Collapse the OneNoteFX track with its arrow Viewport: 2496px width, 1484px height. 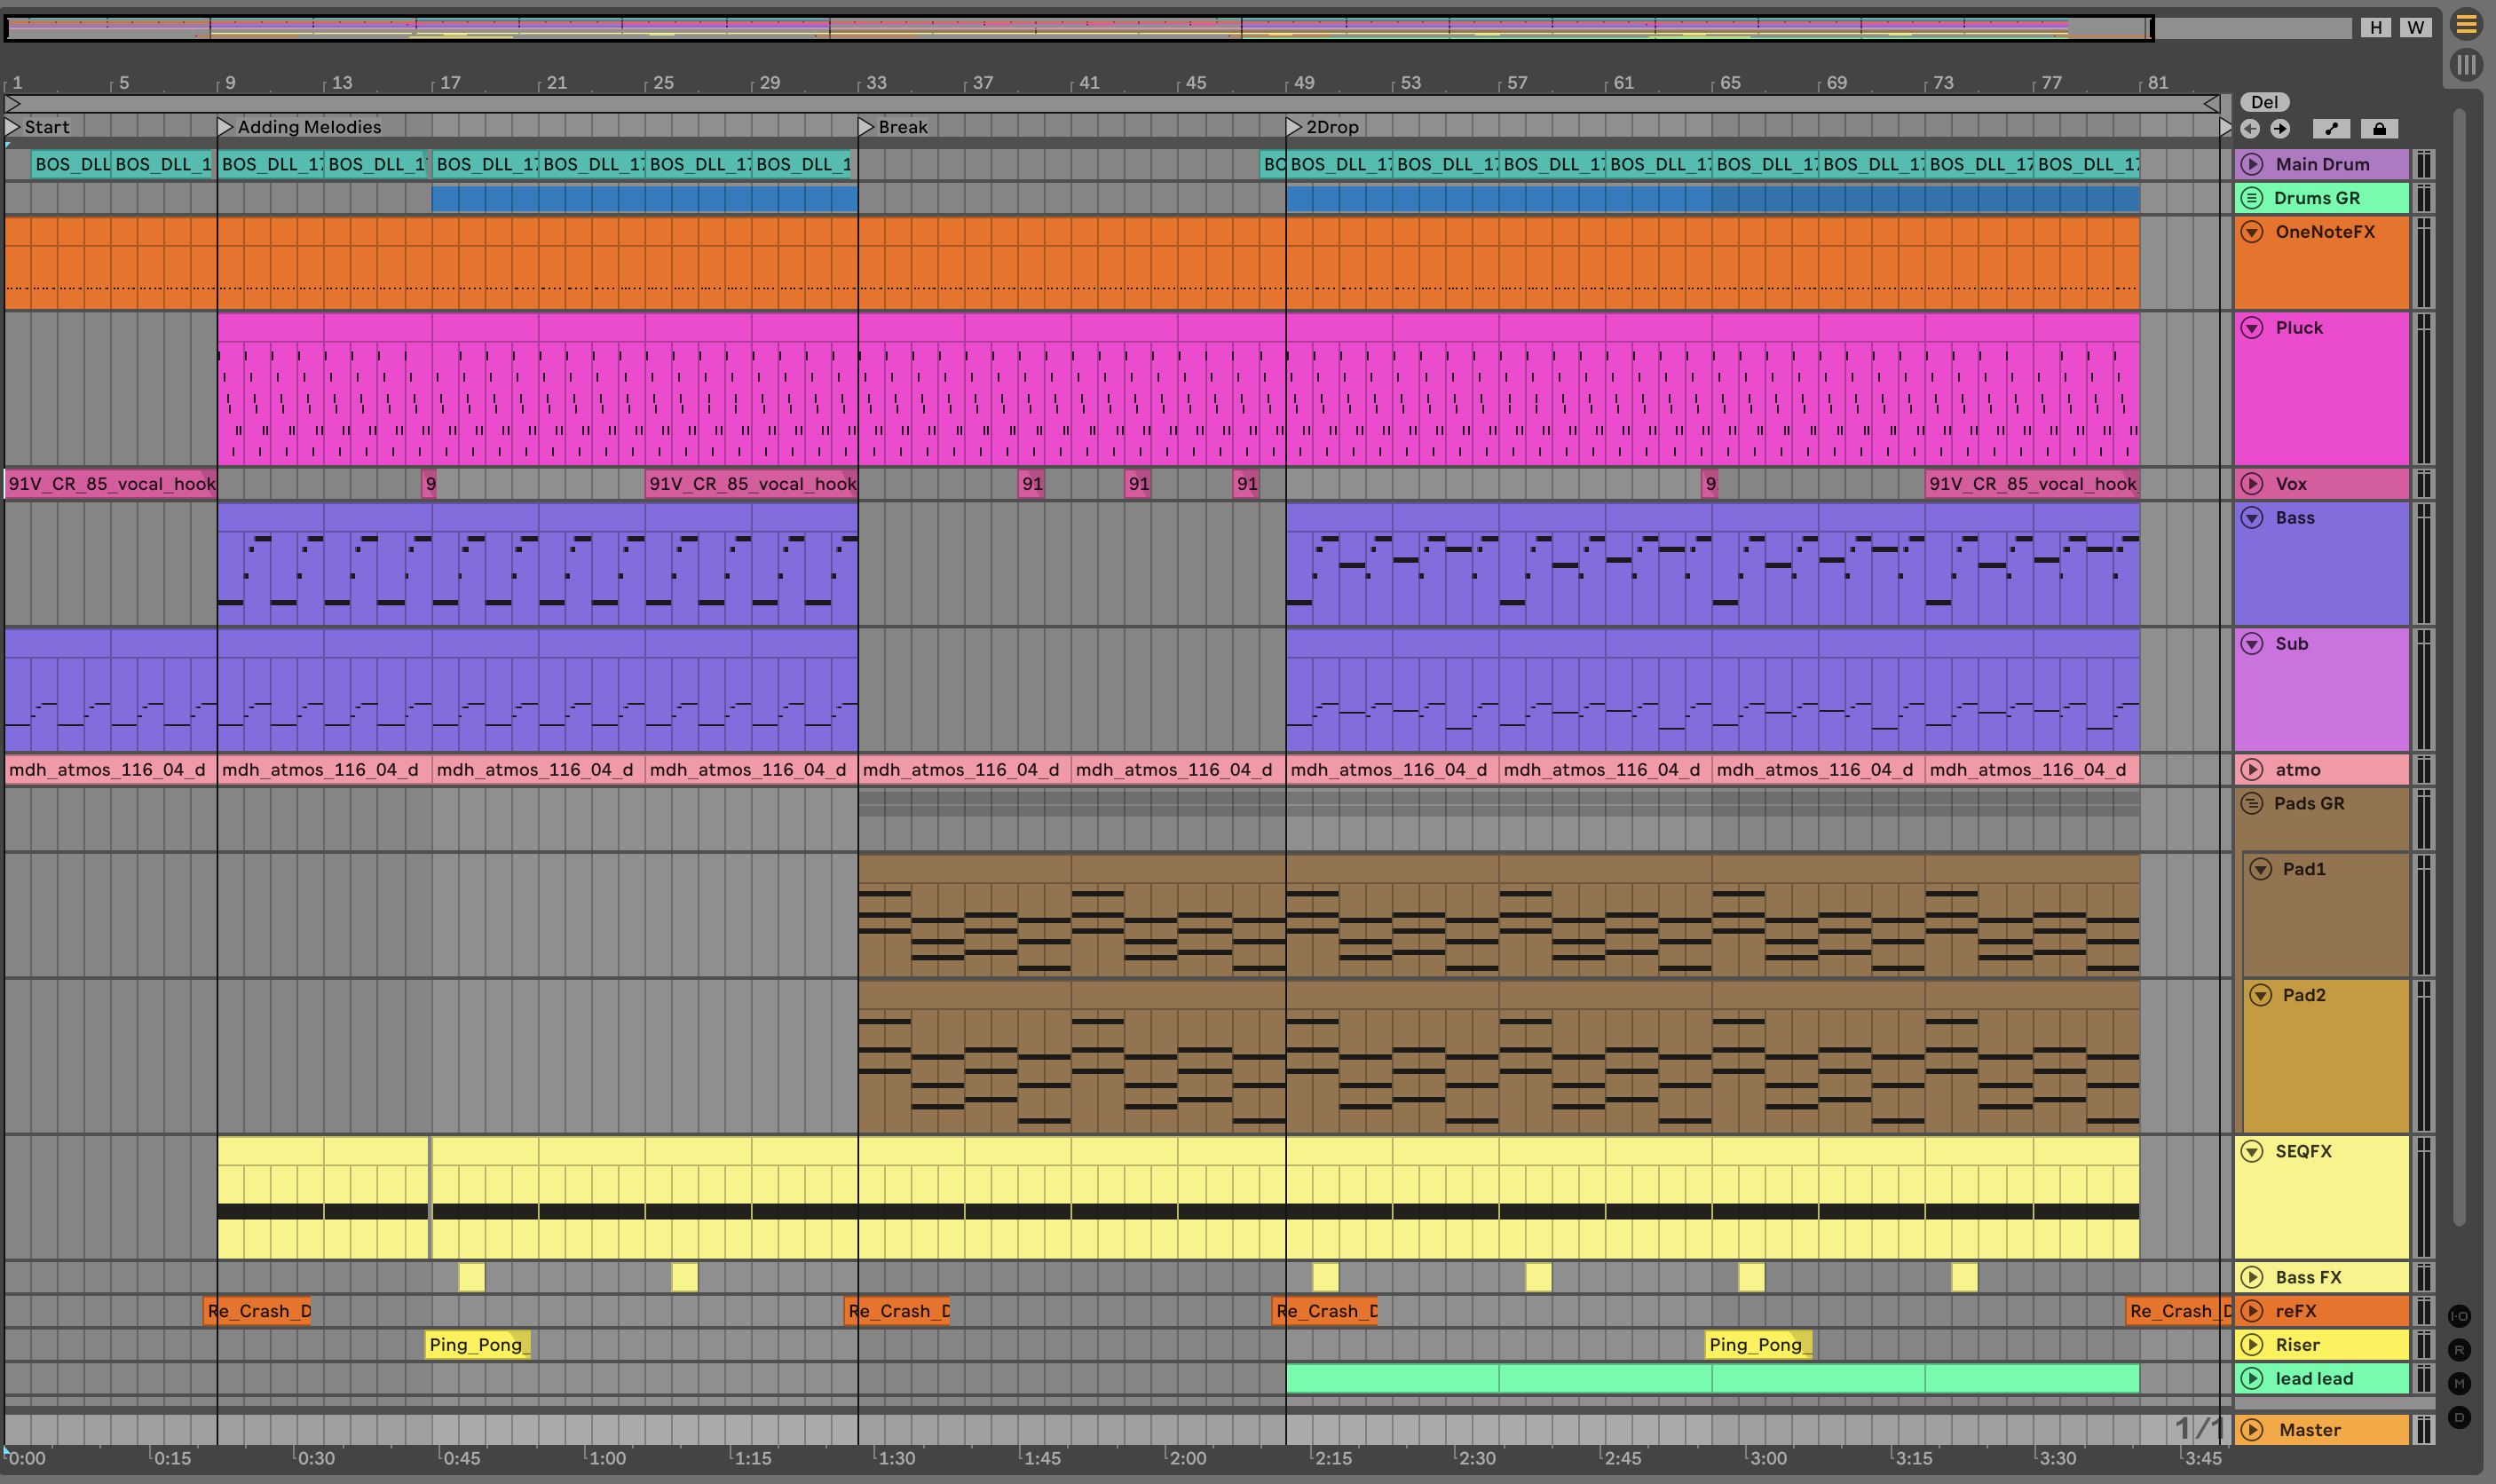(x=2252, y=232)
